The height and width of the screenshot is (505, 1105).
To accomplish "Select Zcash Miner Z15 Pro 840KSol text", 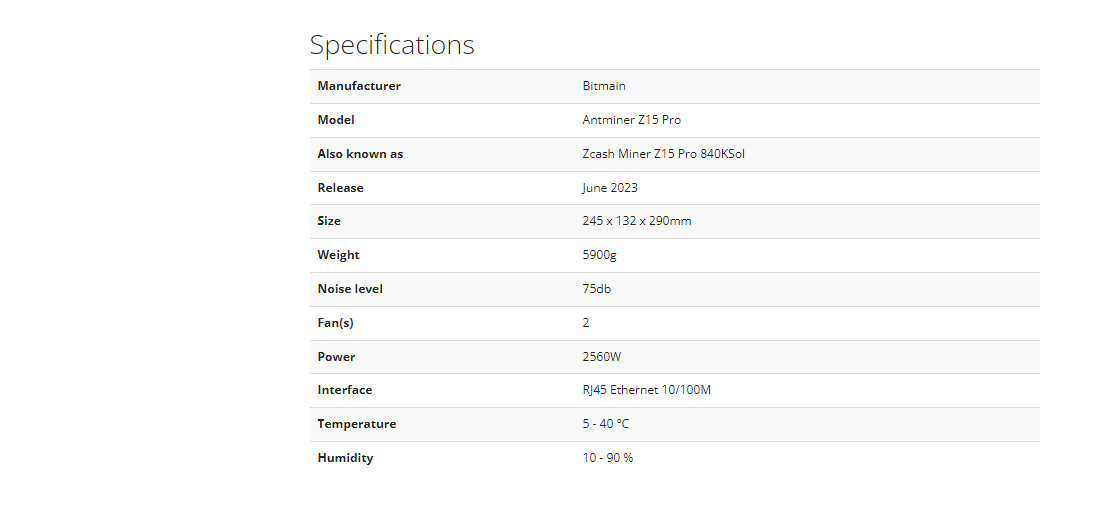I will coord(663,154).
